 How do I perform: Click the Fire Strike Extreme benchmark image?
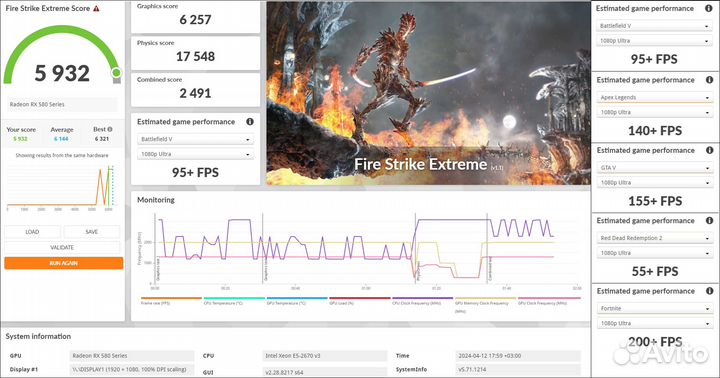pyautogui.click(x=428, y=93)
